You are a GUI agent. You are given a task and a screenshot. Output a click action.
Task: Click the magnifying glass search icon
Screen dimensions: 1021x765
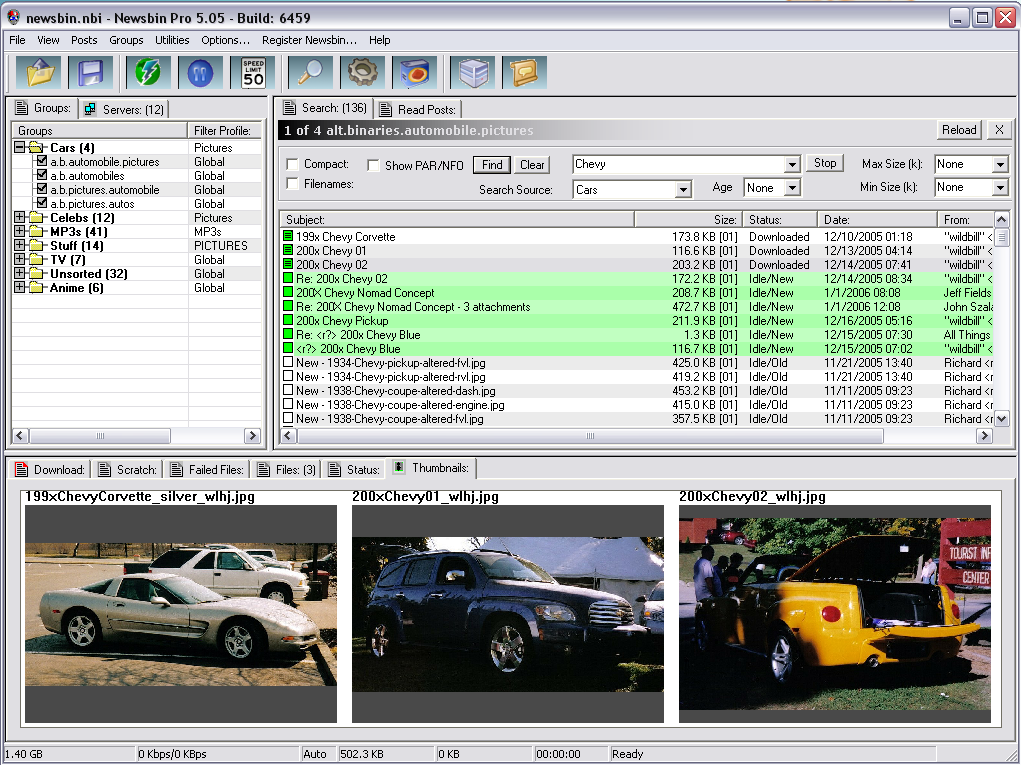click(x=310, y=73)
